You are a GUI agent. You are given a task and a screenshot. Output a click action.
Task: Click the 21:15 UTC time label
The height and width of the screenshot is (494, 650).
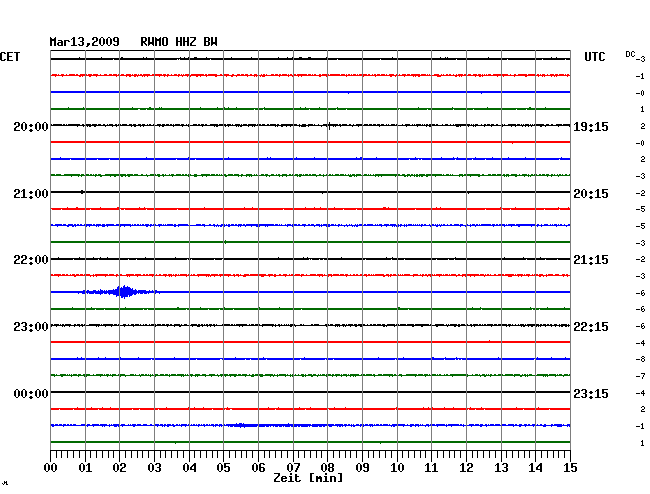tap(591, 260)
